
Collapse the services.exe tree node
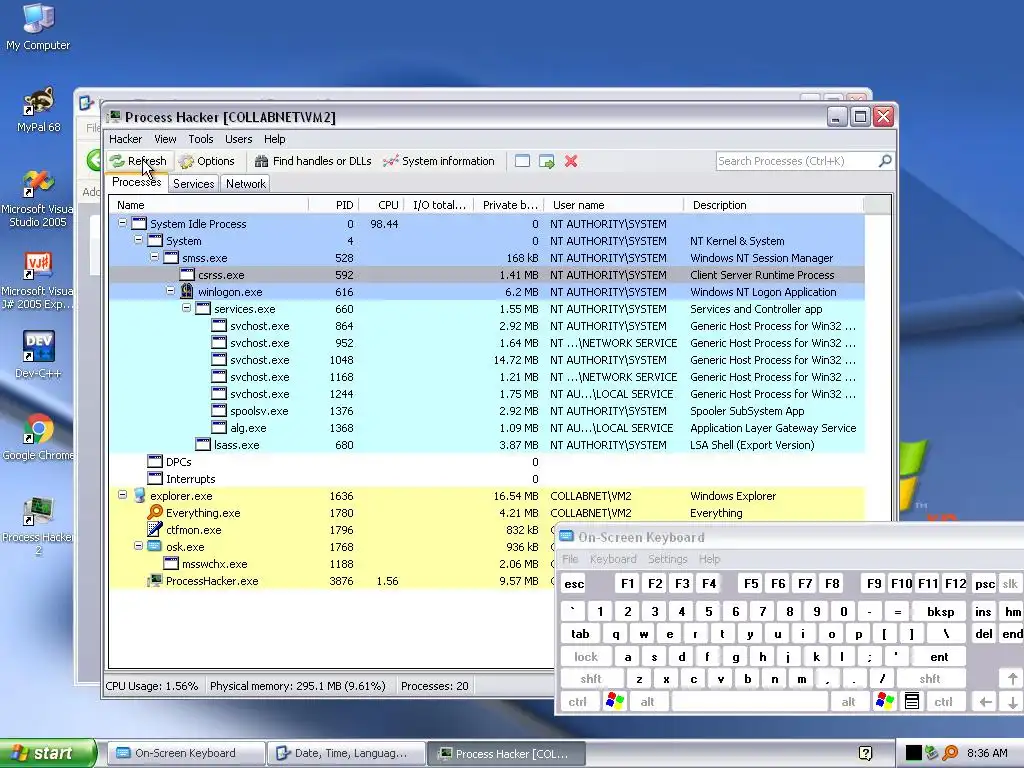point(187,308)
